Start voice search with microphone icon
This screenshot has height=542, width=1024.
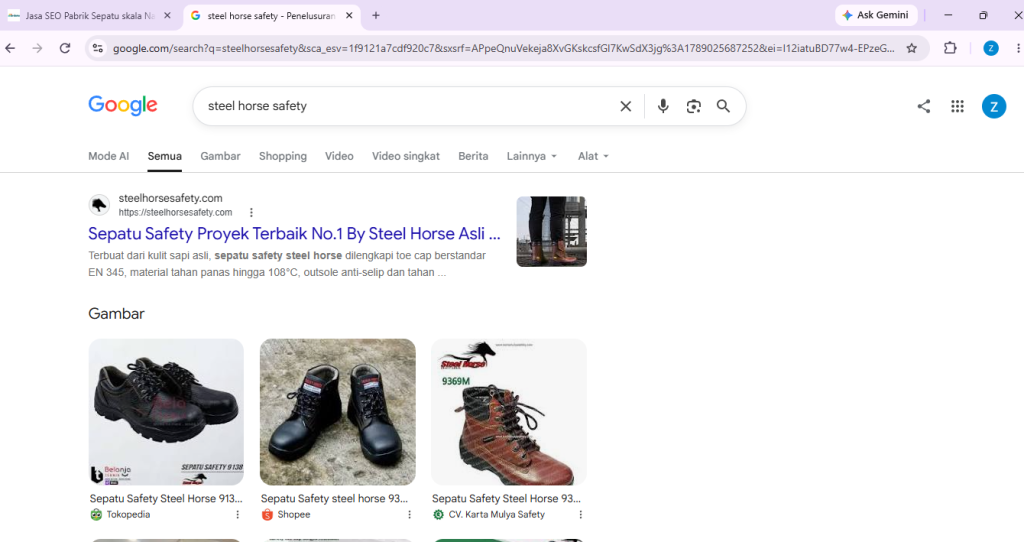(x=663, y=106)
